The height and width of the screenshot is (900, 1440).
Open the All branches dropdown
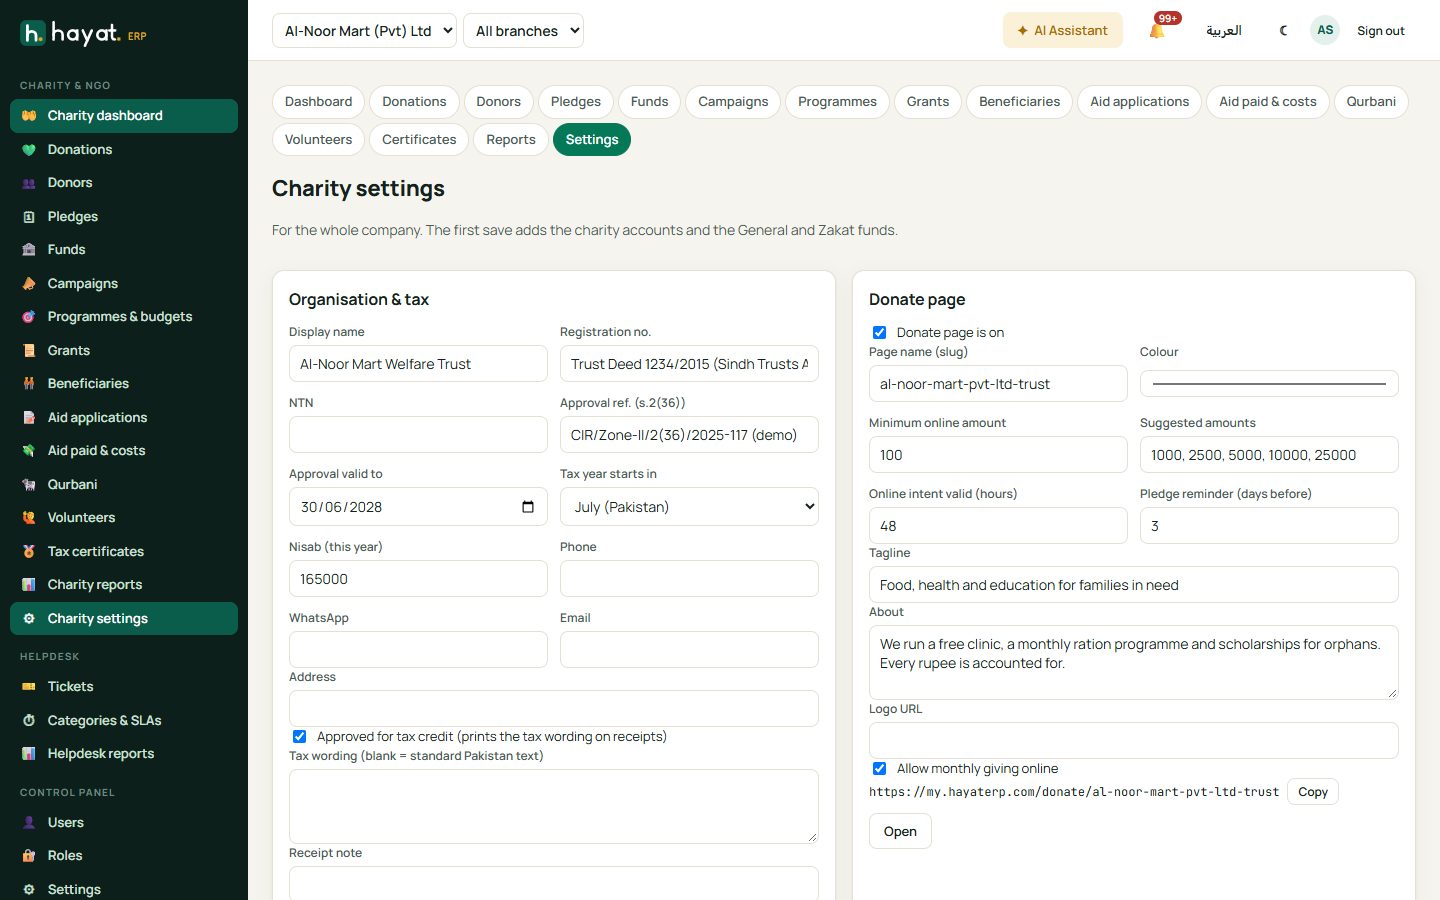pyautogui.click(x=523, y=31)
